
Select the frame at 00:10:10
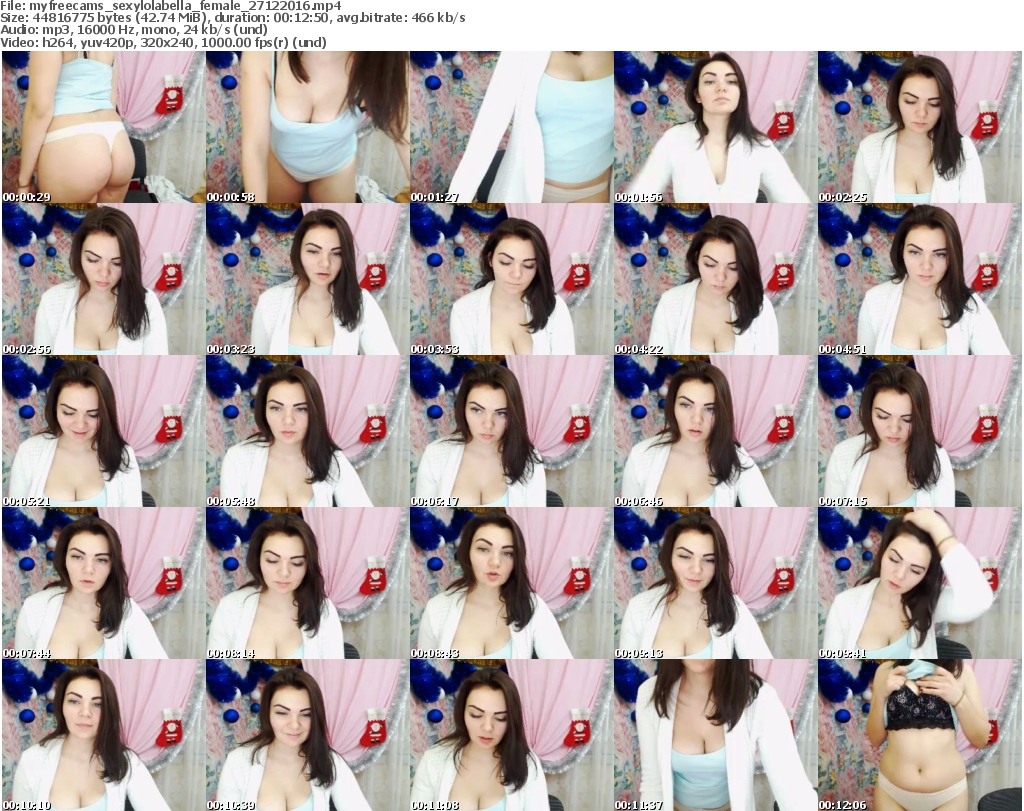tap(102, 735)
